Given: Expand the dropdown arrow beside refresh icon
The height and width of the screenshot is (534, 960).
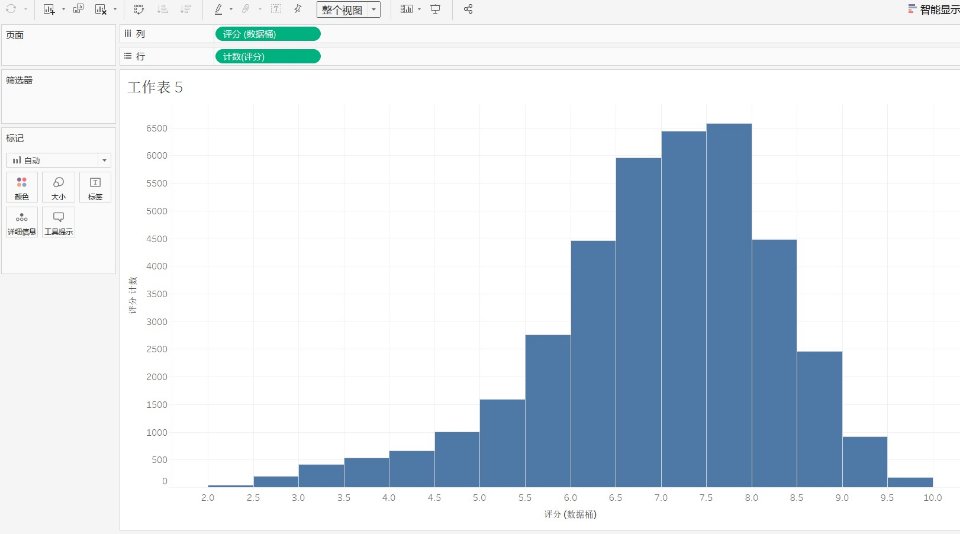Looking at the screenshot, I should coord(26,9).
